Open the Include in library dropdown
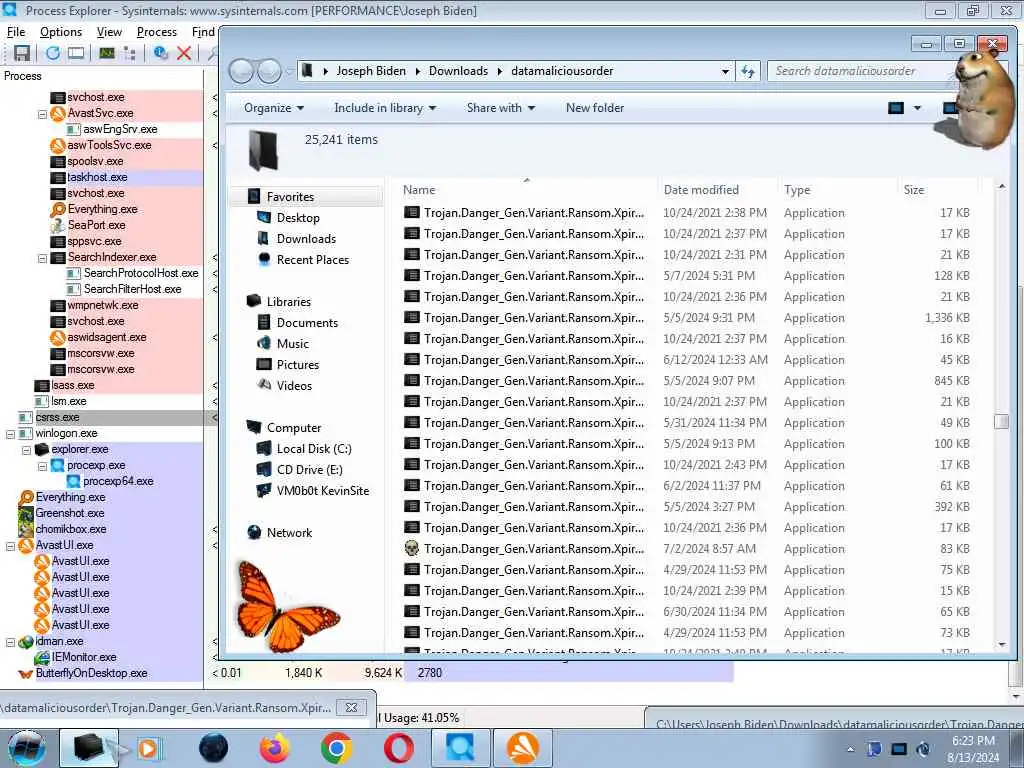 coord(385,108)
